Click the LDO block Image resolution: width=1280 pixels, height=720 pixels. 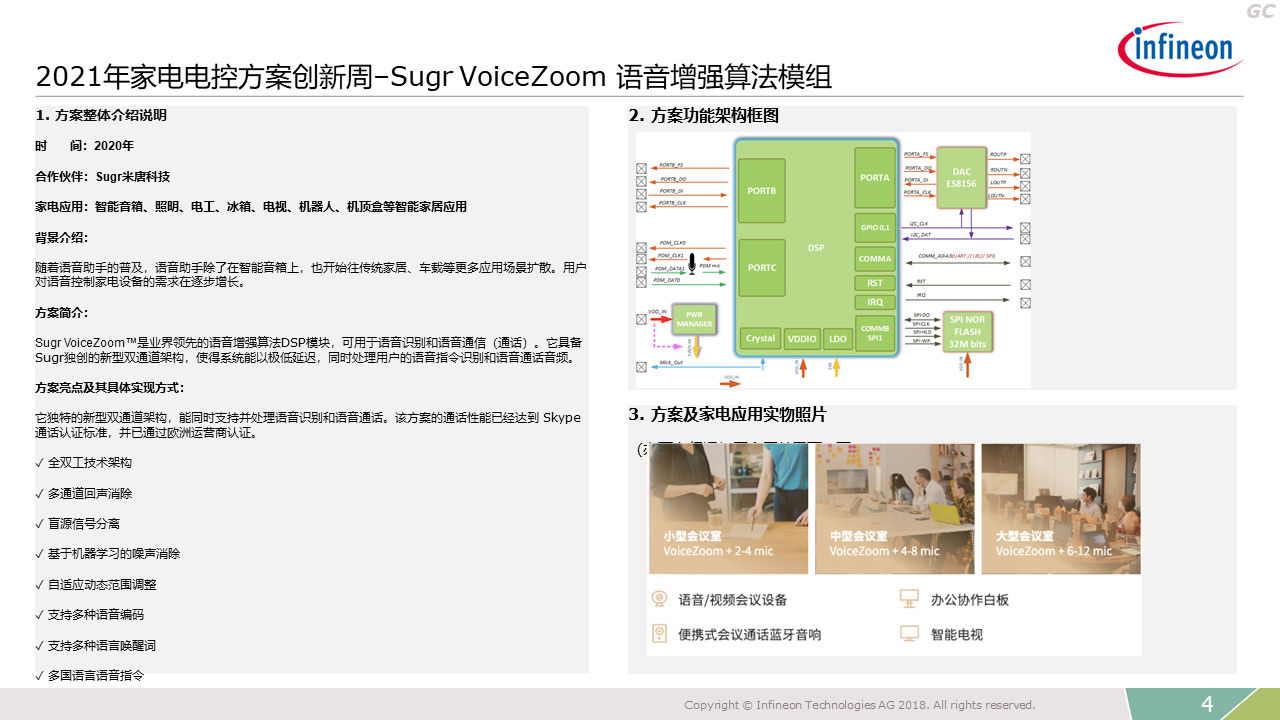point(838,339)
